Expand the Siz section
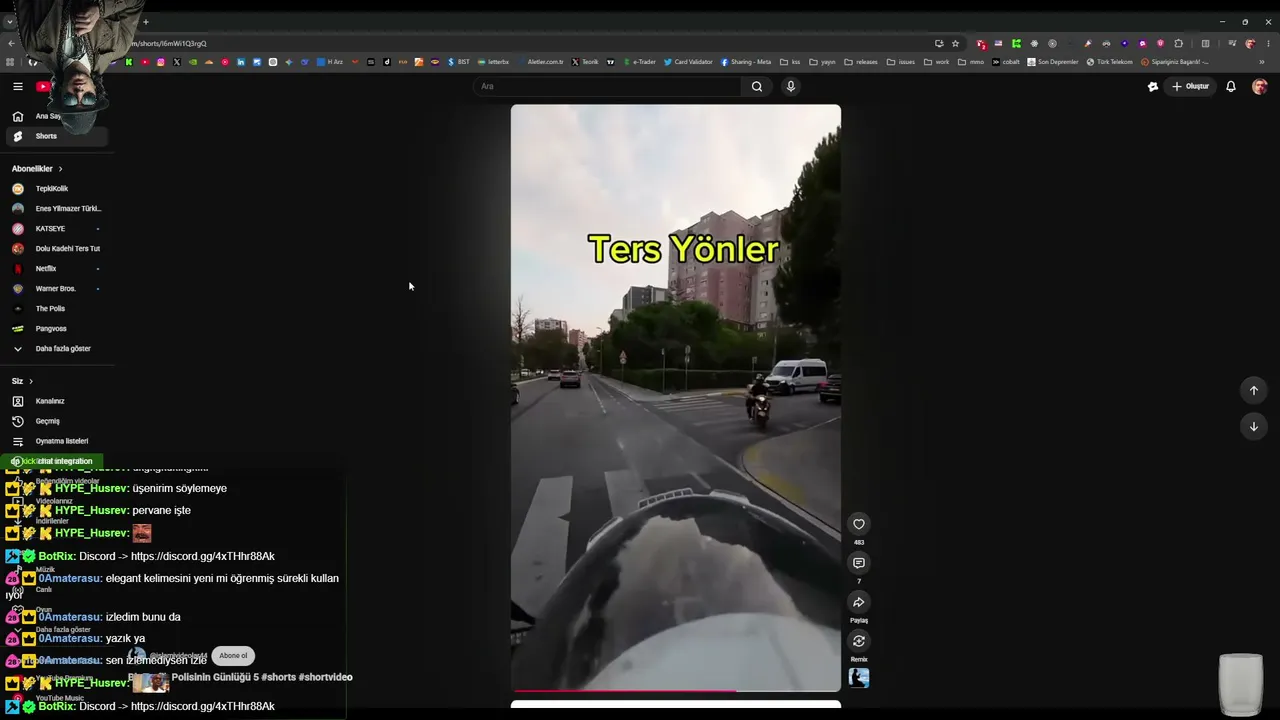The height and width of the screenshot is (720, 1280). pyautogui.click(x=22, y=381)
